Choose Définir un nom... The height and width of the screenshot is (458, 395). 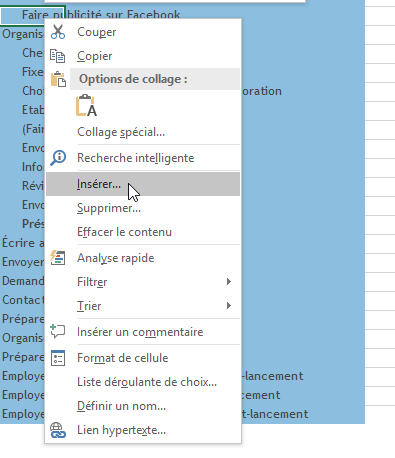point(143,406)
